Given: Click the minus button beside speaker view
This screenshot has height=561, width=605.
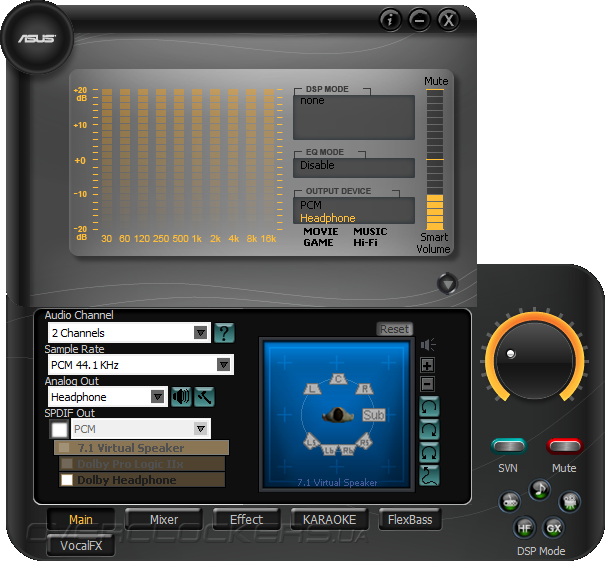Looking at the screenshot, I should tap(428, 384).
